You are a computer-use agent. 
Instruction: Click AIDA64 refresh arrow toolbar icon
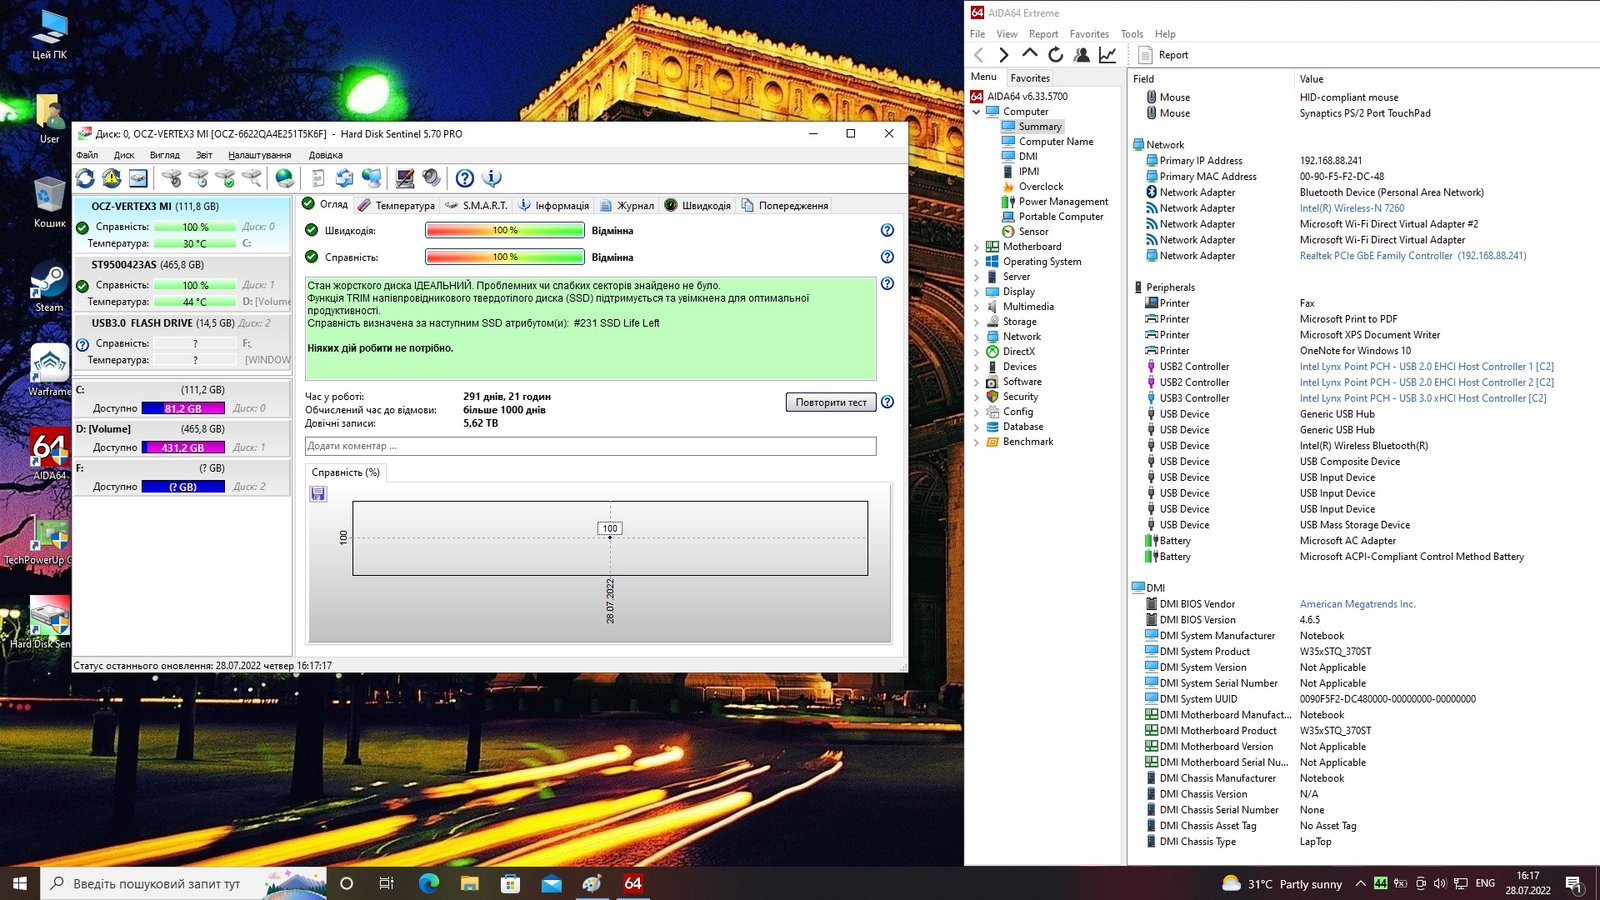click(x=1055, y=55)
